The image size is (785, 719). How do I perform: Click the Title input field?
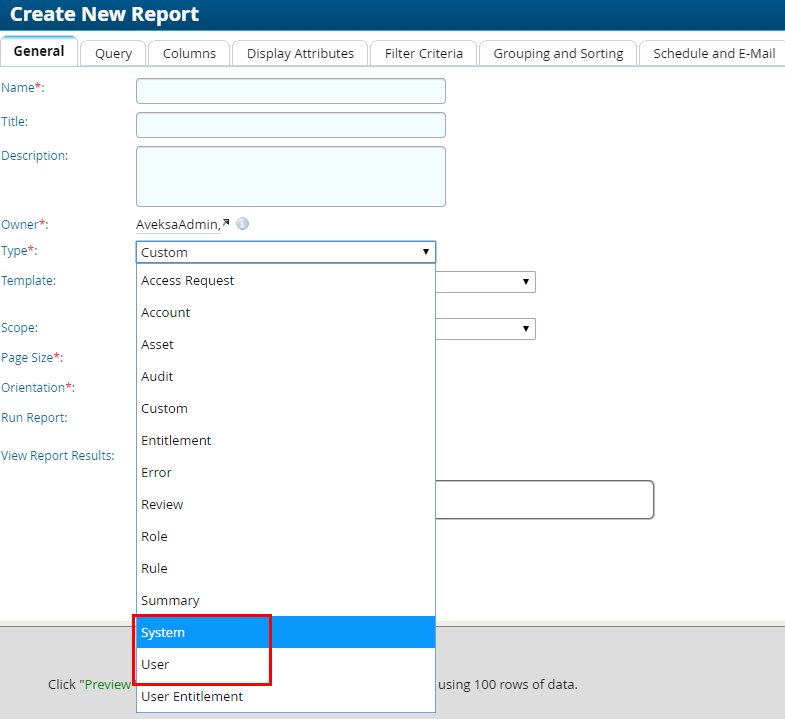tap(290, 125)
